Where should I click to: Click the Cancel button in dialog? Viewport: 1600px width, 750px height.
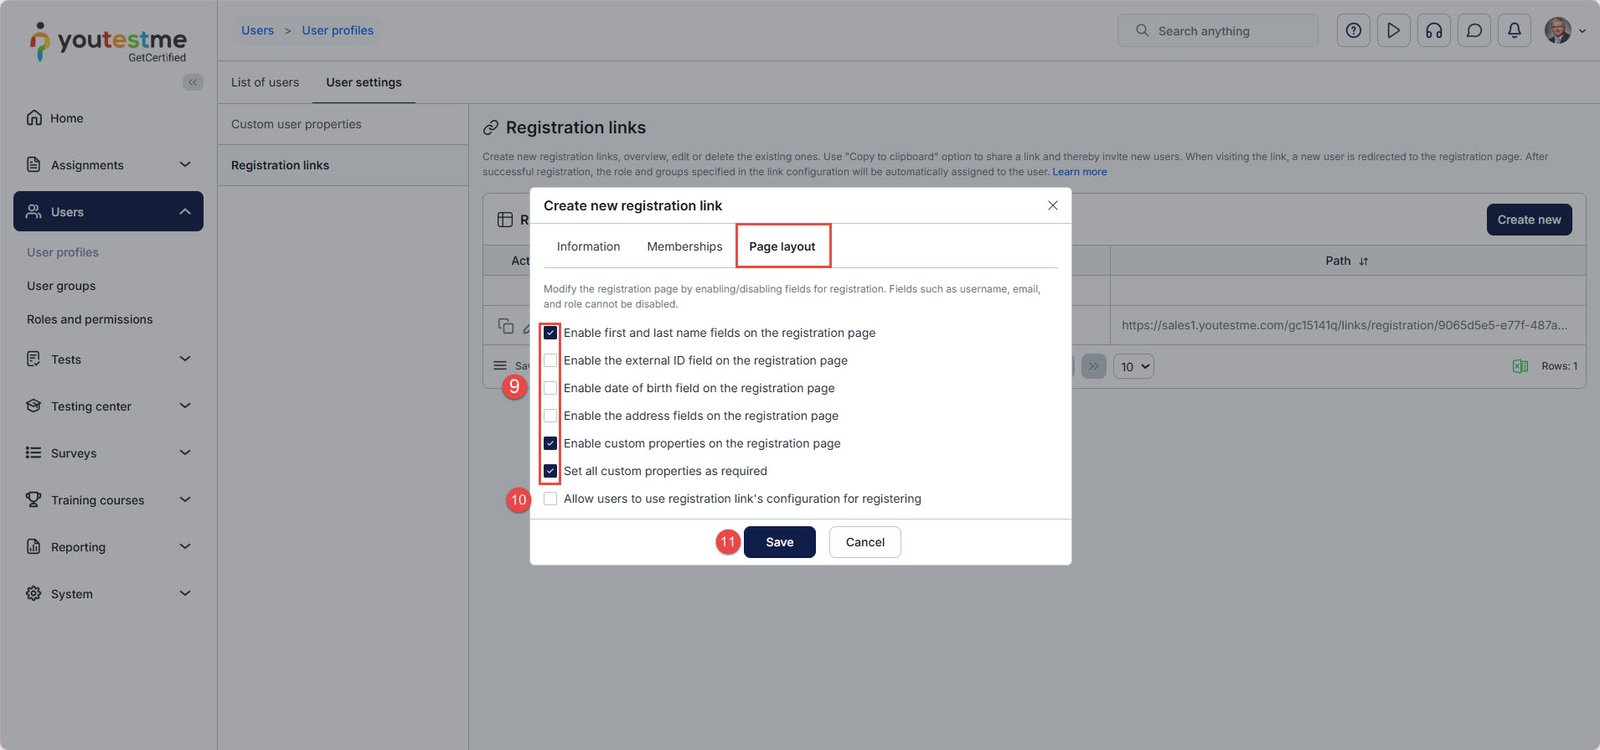pos(865,542)
